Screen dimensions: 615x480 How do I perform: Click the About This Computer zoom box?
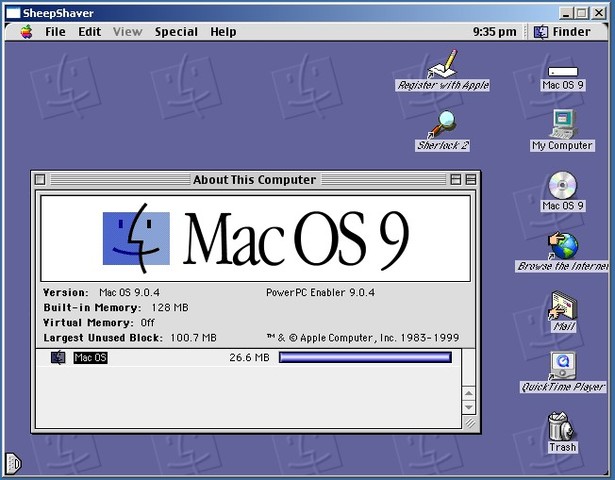(x=455, y=180)
